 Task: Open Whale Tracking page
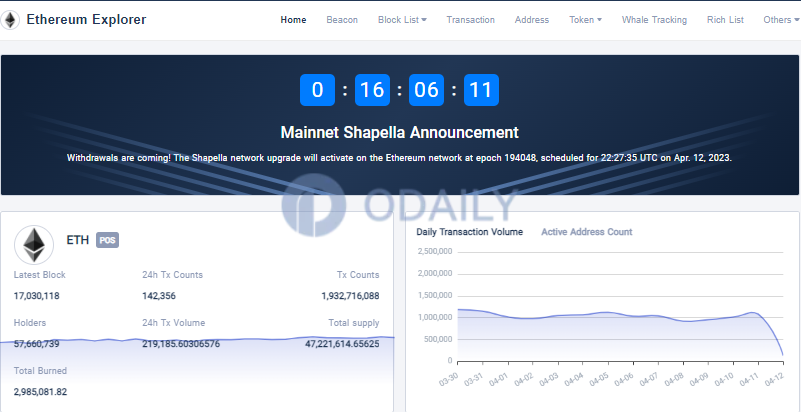[x=654, y=20]
